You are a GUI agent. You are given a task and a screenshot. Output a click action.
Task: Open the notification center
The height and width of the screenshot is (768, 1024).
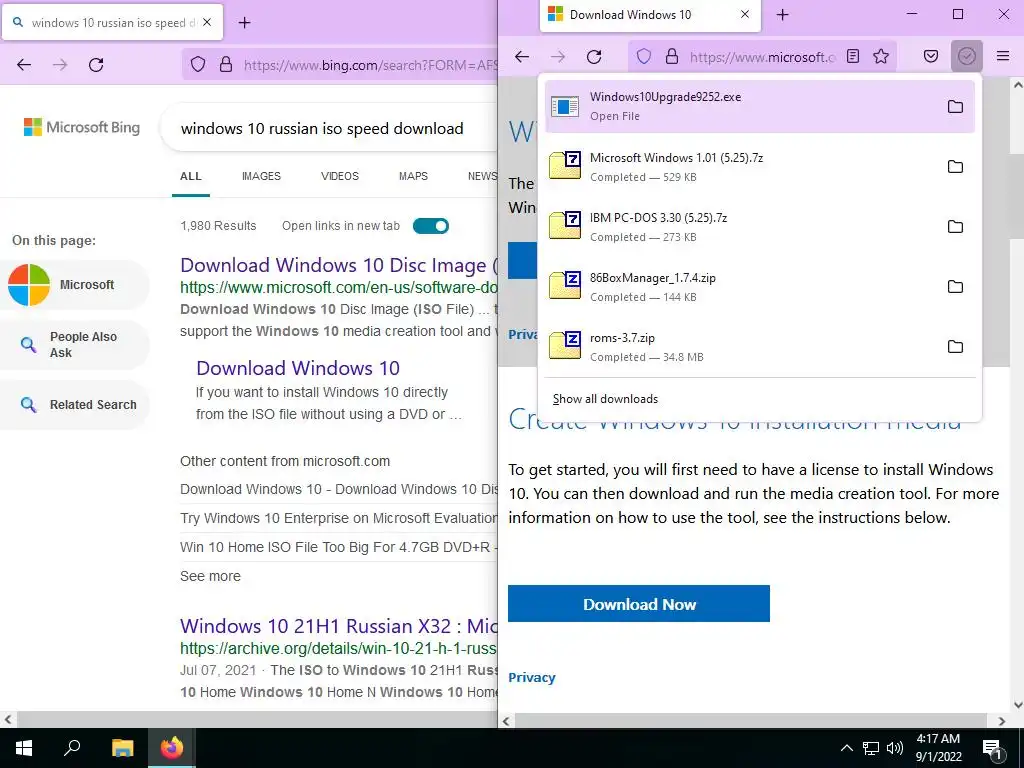[x=992, y=748]
